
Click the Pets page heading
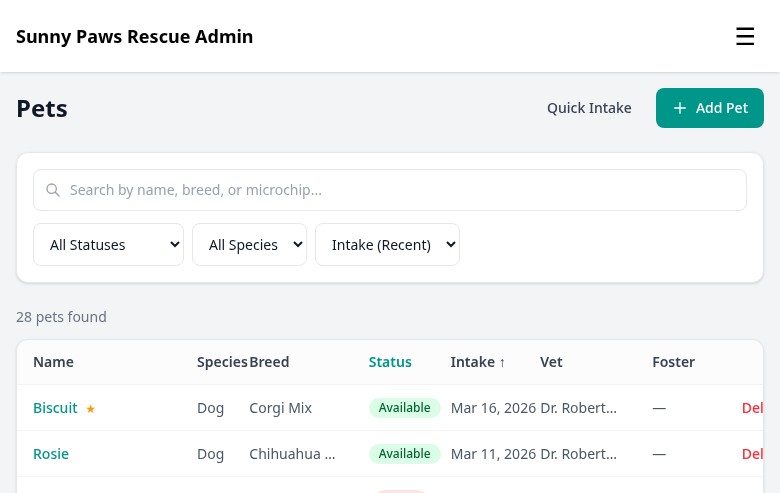click(42, 108)
